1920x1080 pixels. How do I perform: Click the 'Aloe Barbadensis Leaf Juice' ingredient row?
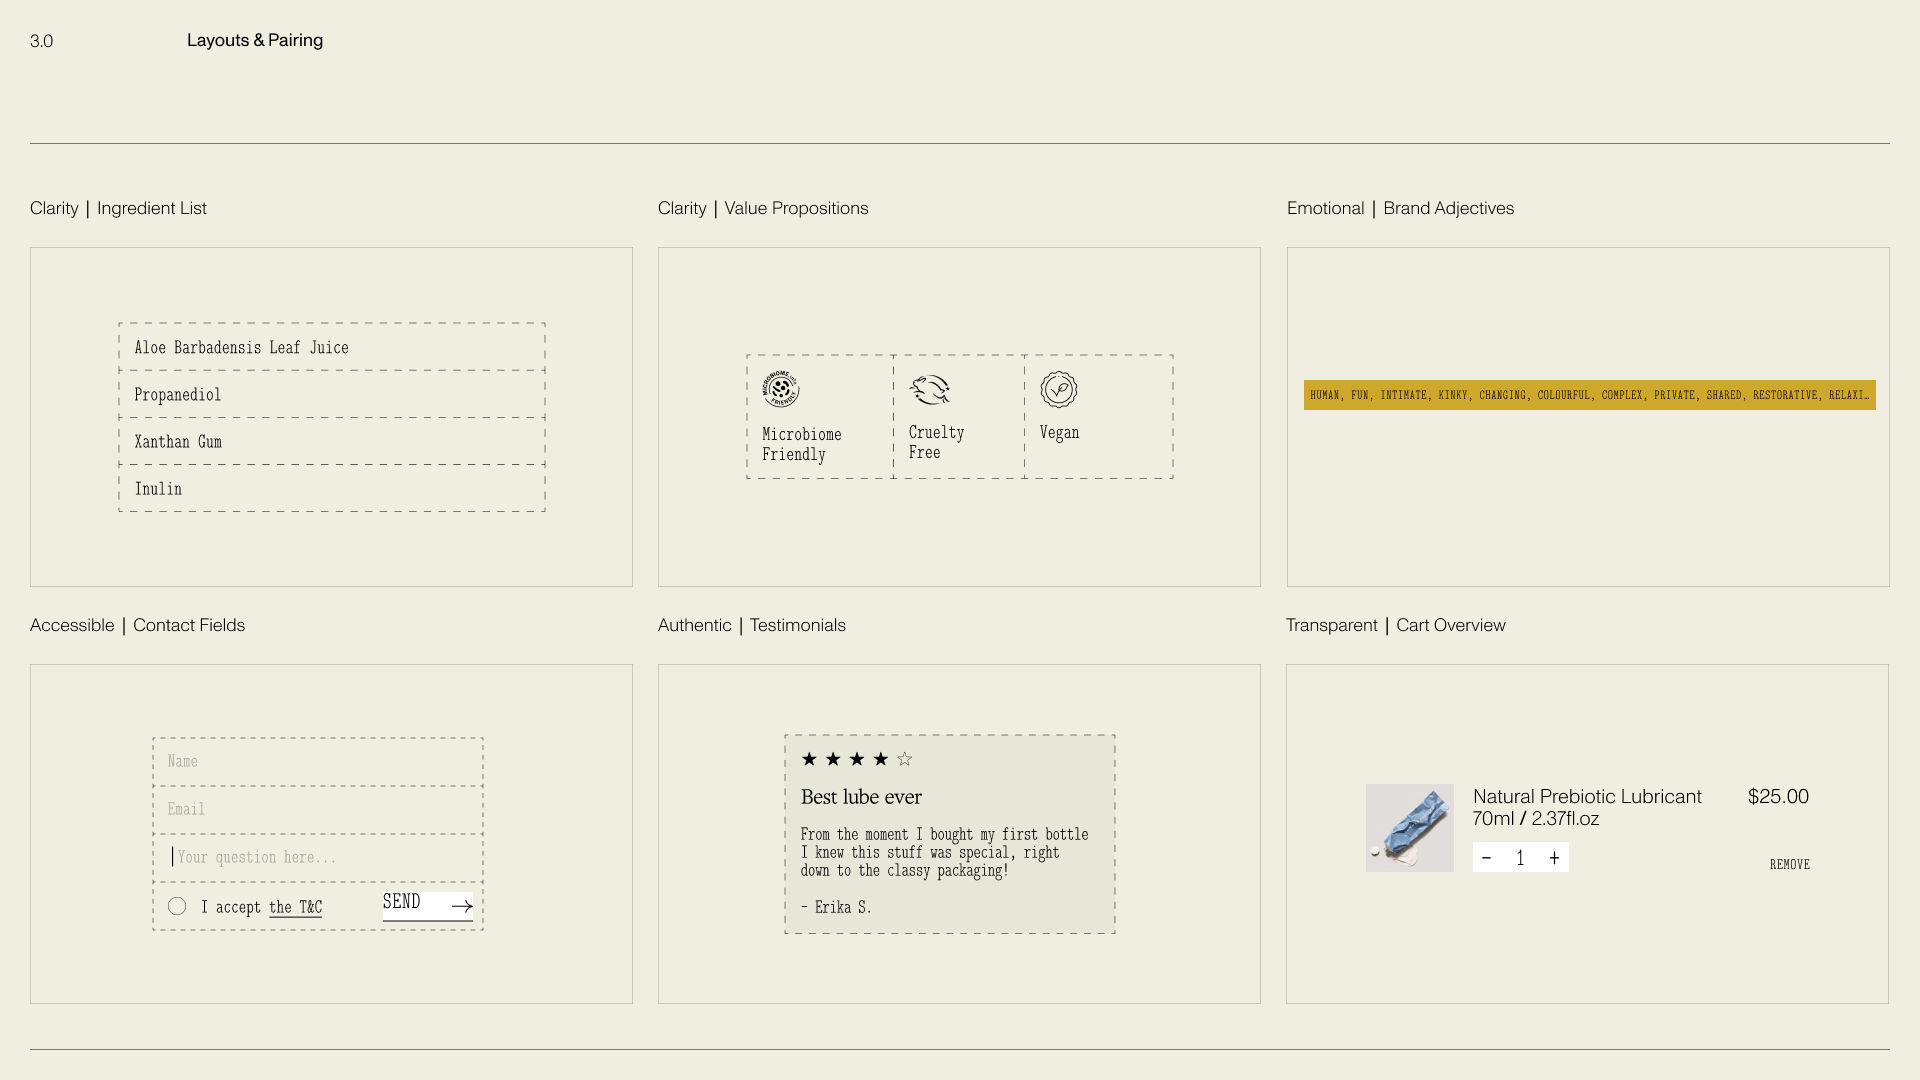click(331, 347)
